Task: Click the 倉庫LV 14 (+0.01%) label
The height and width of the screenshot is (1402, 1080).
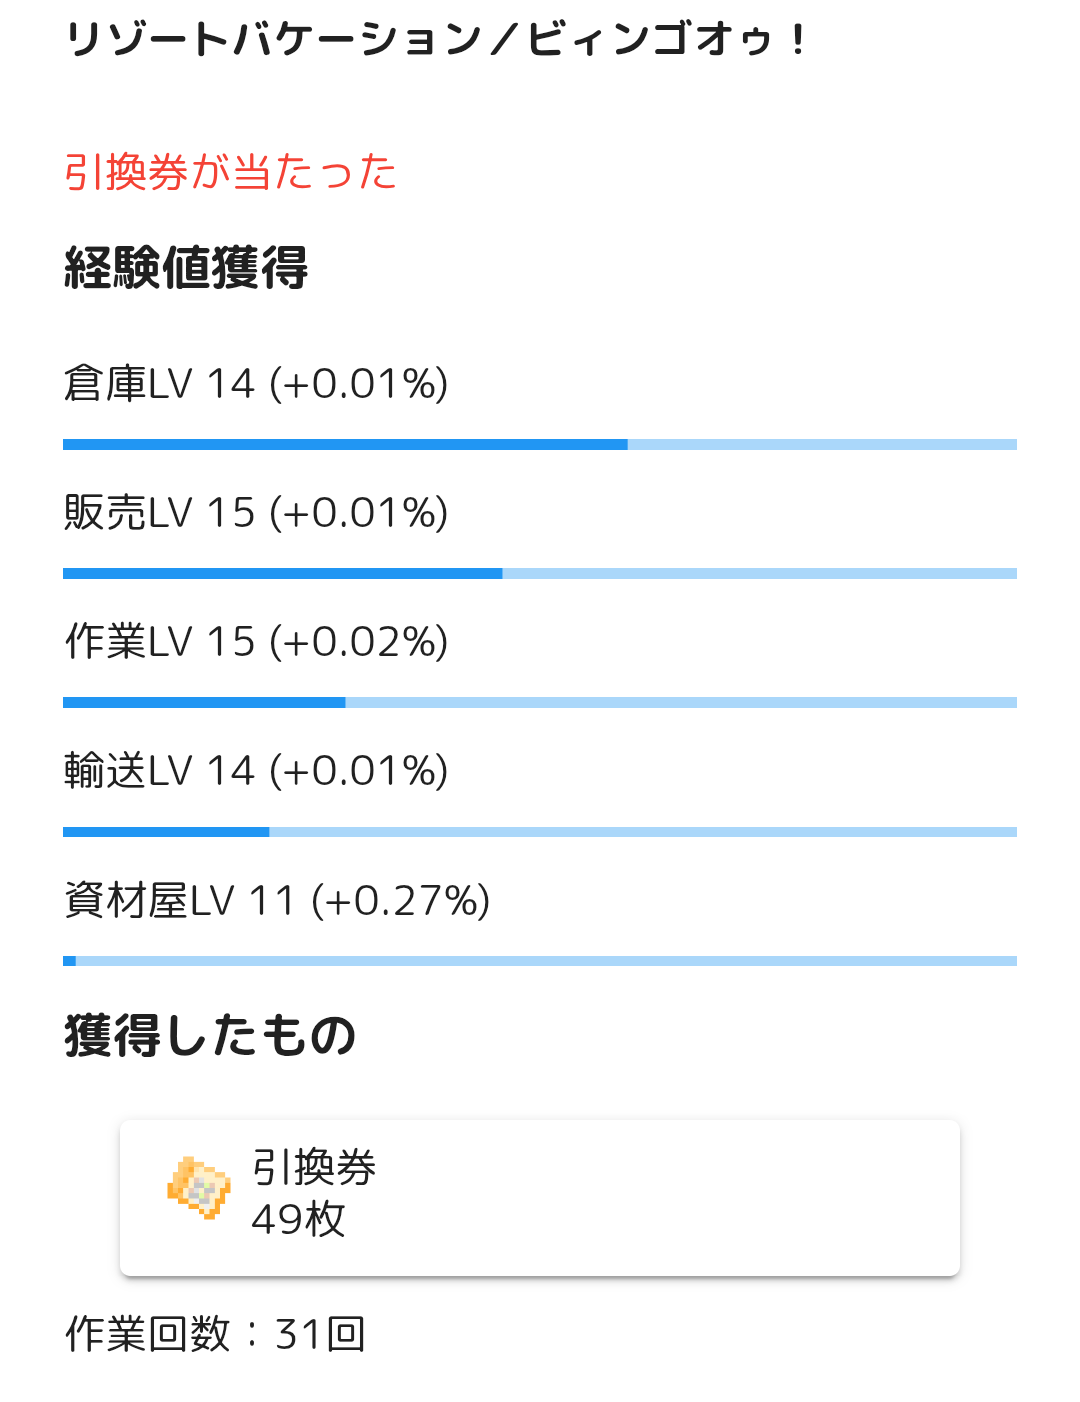Action: (x=256, y=384)
